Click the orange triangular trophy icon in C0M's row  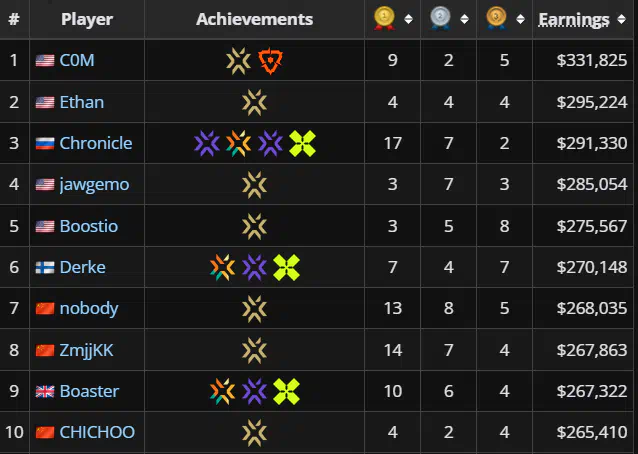[271, 61]
